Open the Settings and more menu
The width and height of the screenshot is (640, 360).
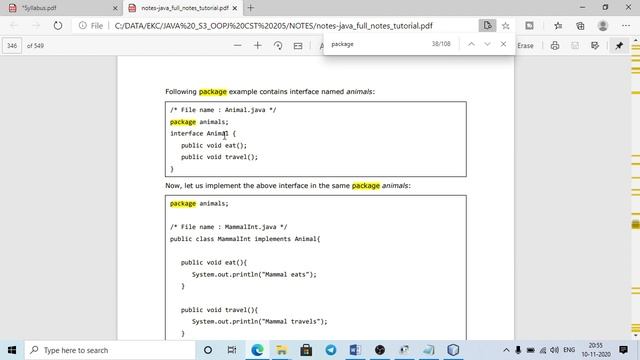point(626,26)
